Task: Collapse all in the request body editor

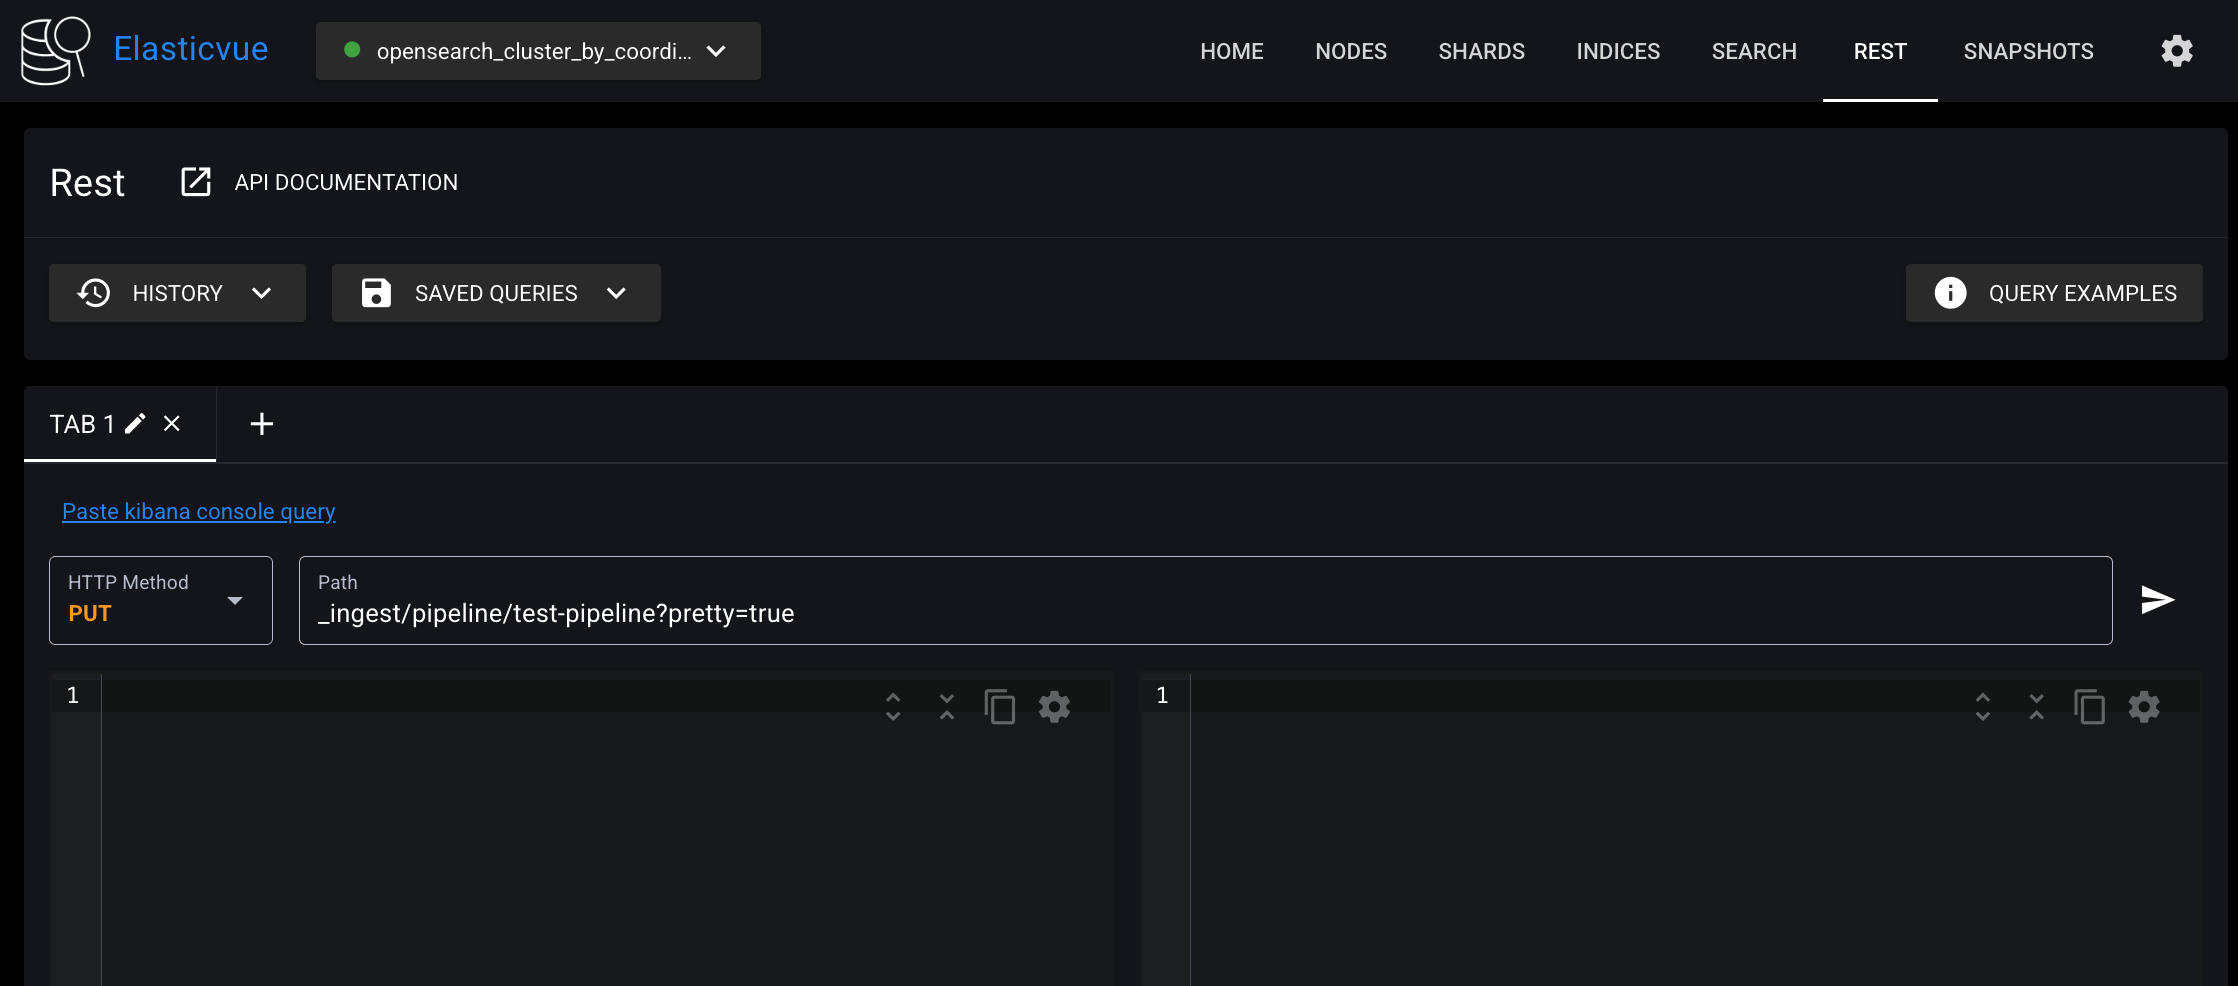Action: click(x=947, y=707)
